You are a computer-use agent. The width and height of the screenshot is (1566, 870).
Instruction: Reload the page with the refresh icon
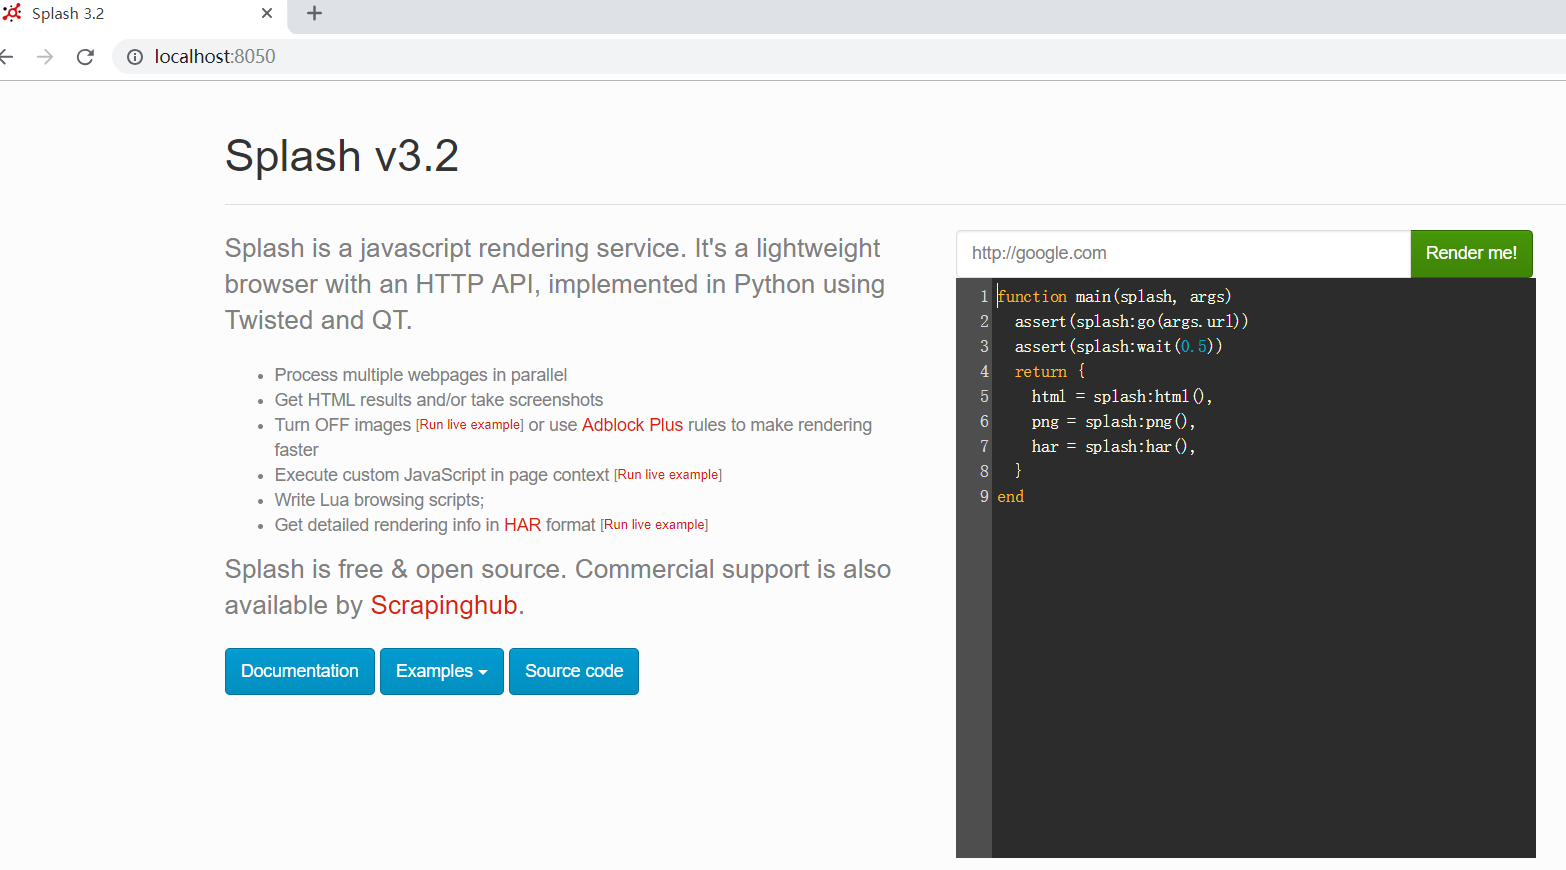(85, 57)
